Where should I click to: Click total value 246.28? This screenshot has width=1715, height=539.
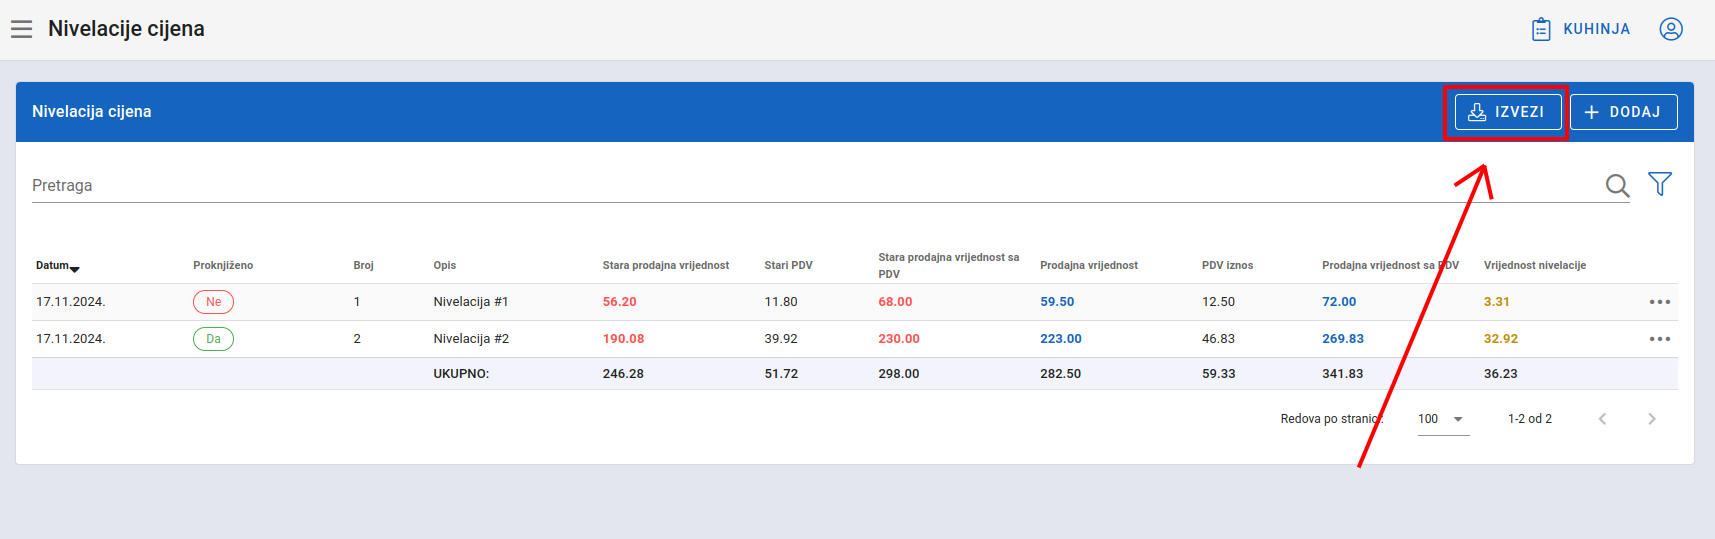coord(623,374)
